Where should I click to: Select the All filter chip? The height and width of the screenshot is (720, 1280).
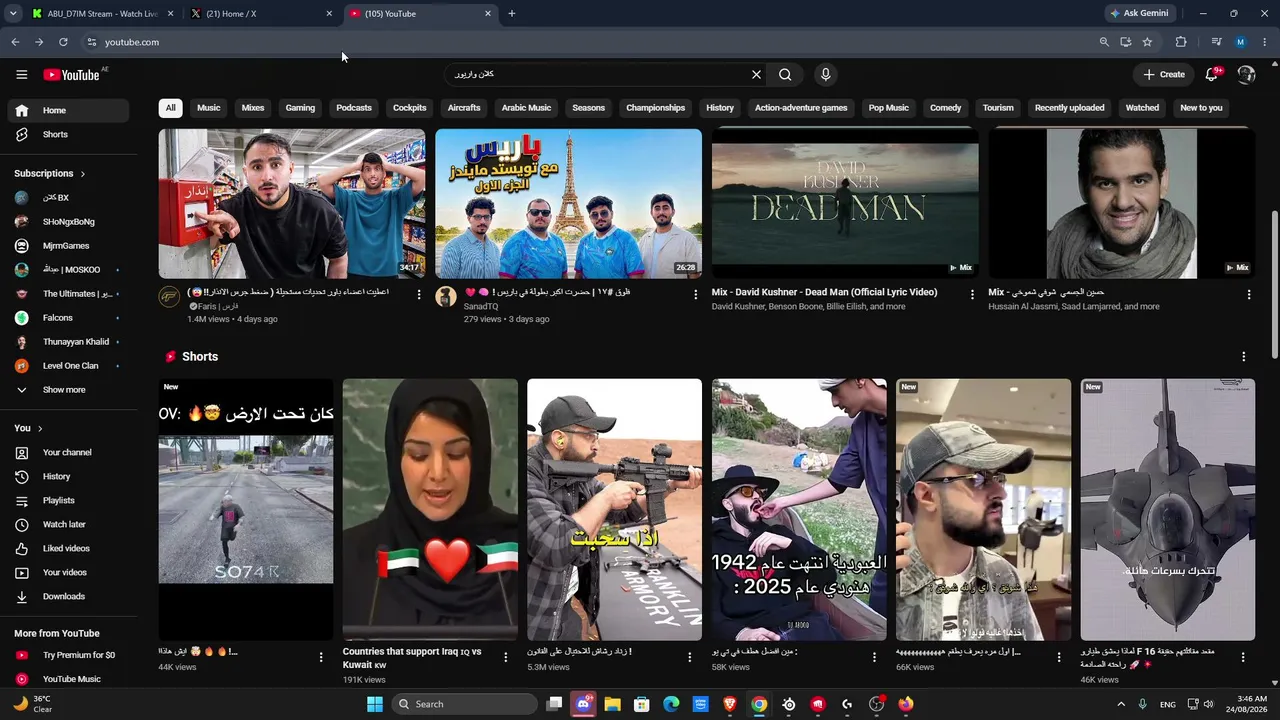pyautogui.click(x=170, y=108)
